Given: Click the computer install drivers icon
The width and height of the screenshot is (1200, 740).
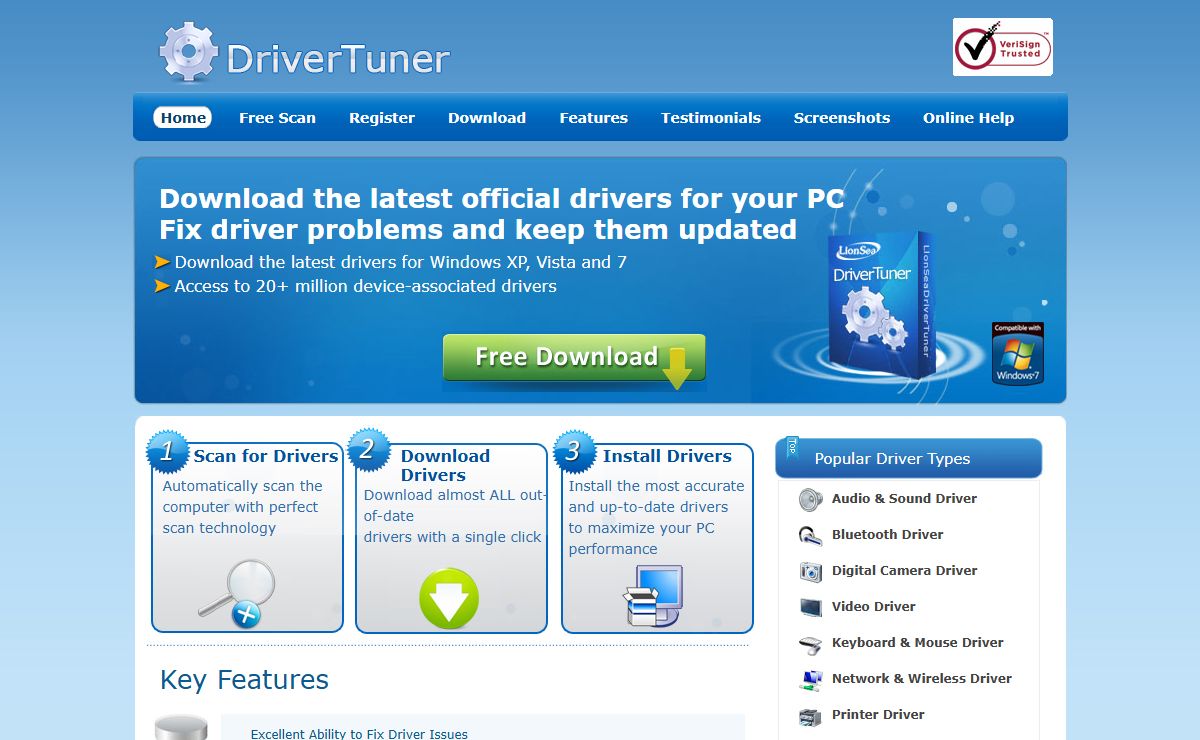Looking at the screenshot, I should point(653,596).
